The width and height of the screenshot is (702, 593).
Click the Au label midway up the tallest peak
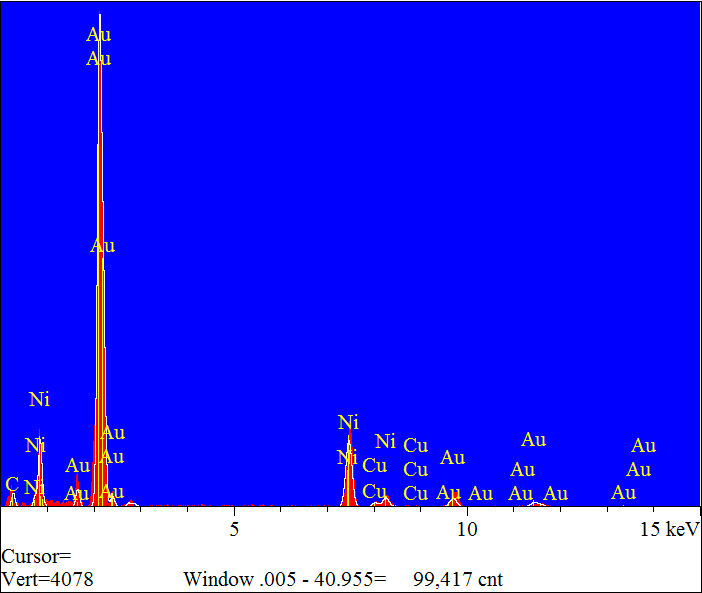[103, 246]
